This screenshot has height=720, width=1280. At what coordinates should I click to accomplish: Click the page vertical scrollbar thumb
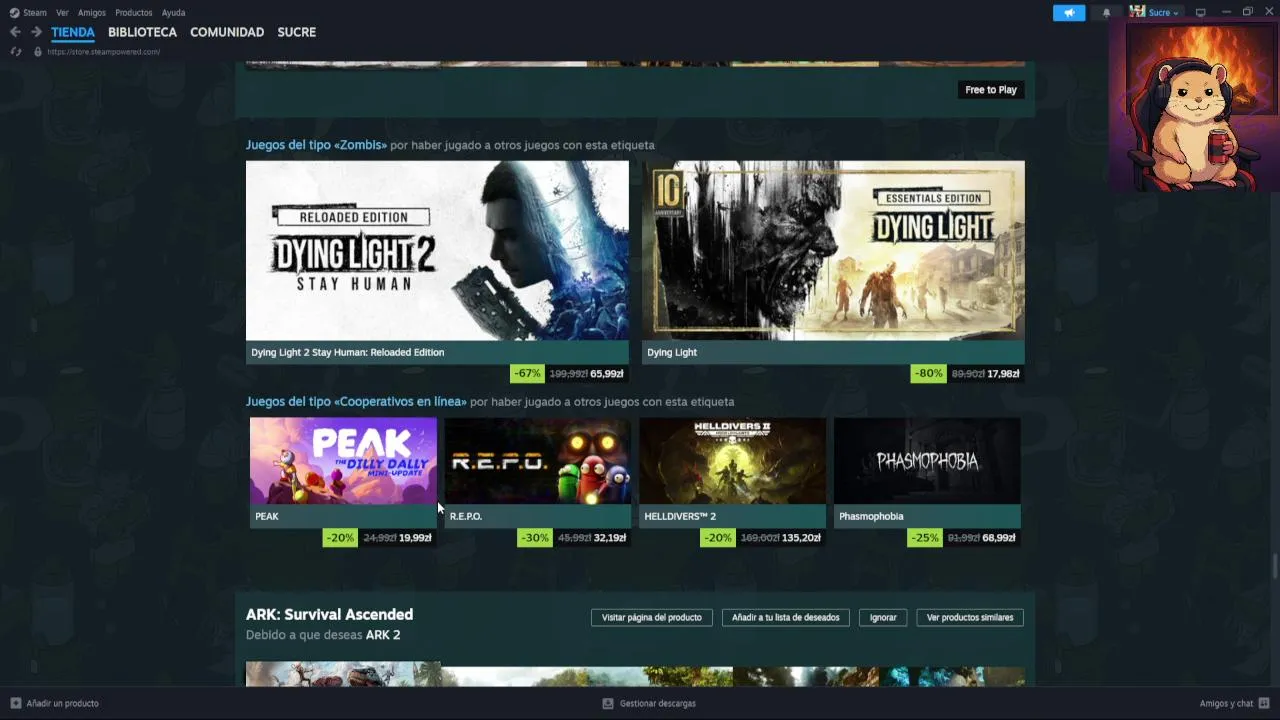1274,567
